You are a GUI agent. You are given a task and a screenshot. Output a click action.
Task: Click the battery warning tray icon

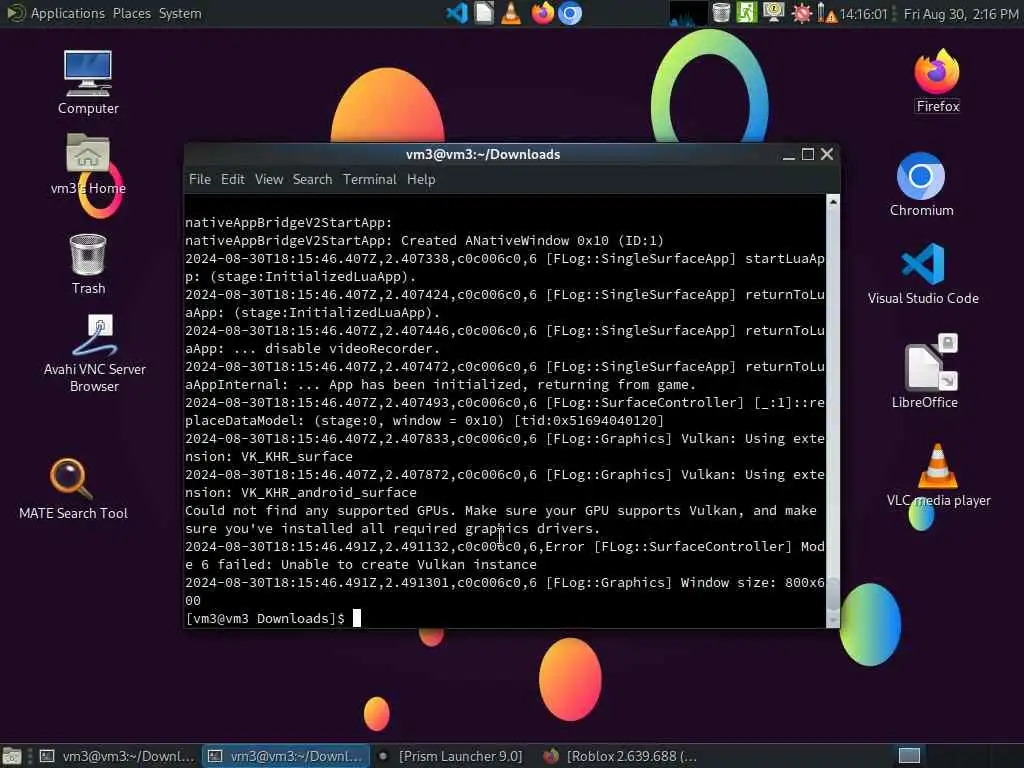(827, 13)
